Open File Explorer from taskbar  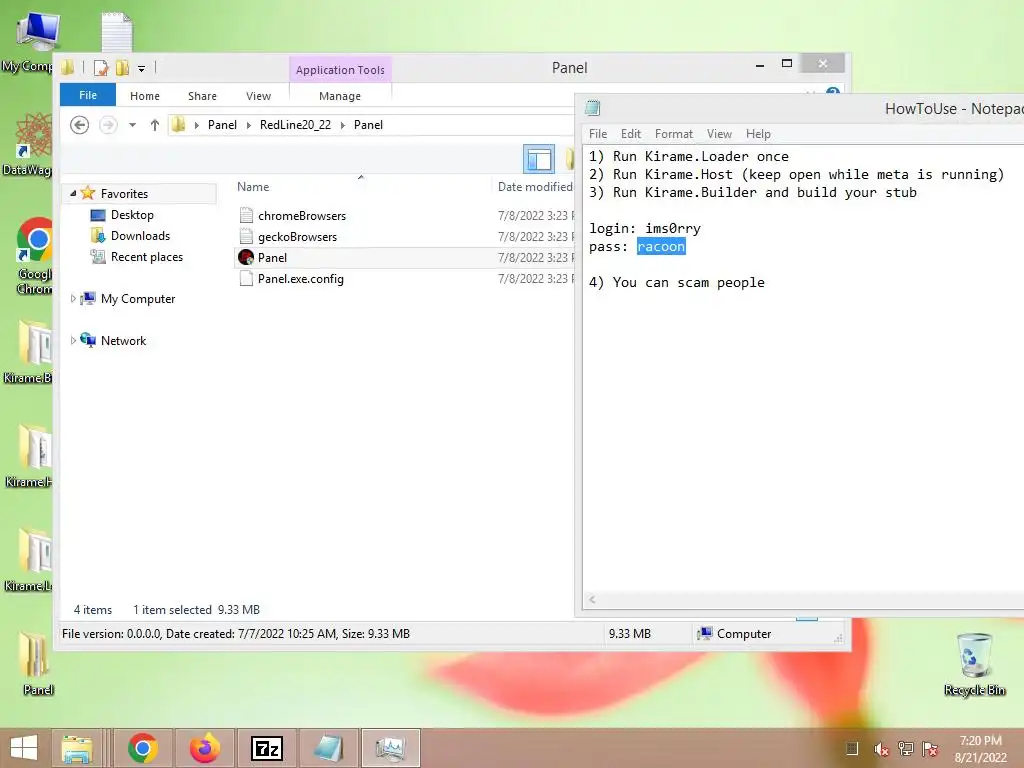click(77, 748)
